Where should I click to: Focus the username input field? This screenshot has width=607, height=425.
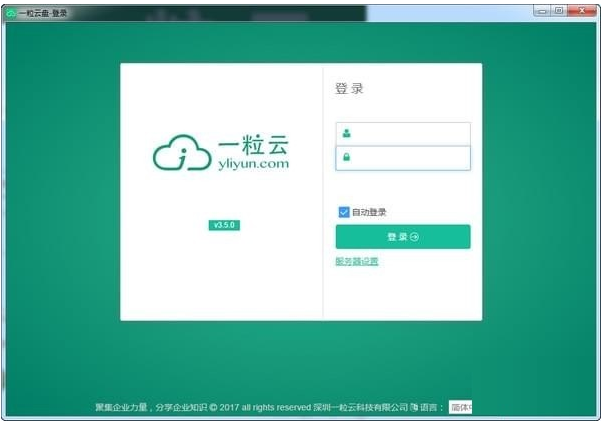410,133
